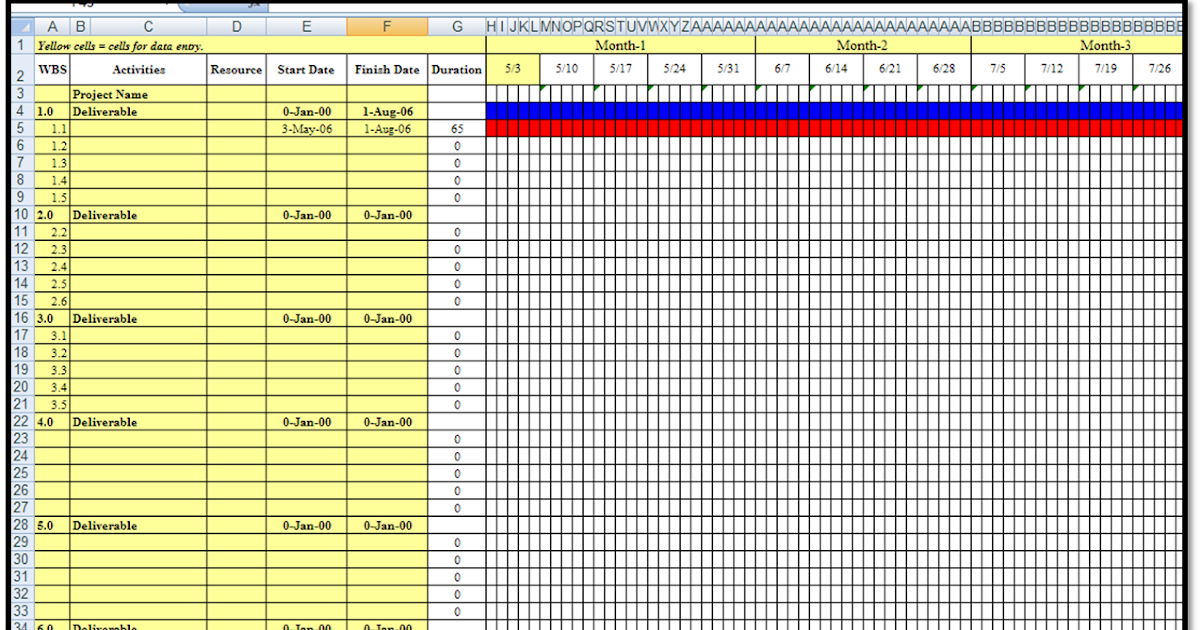This screenshot has width=1200, height=630.
Task: Click finish date 0-Jan-00 in row 16
Action: pyautogui.click(x=387, y=319)
